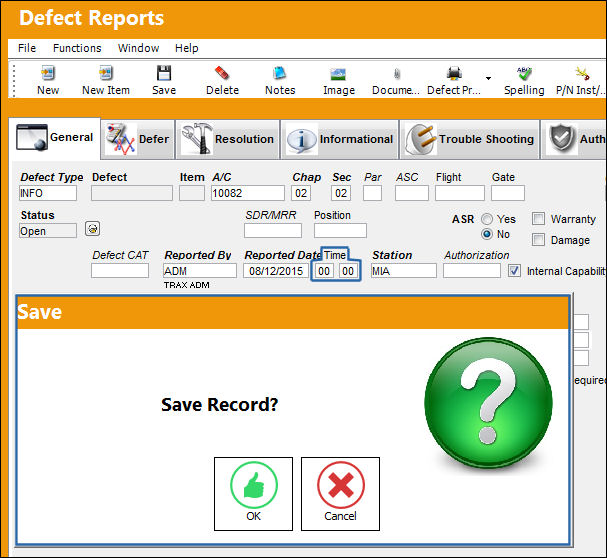Switch to the Auth tab
This screenshot has height=558, width=607.
click(574, 139)
